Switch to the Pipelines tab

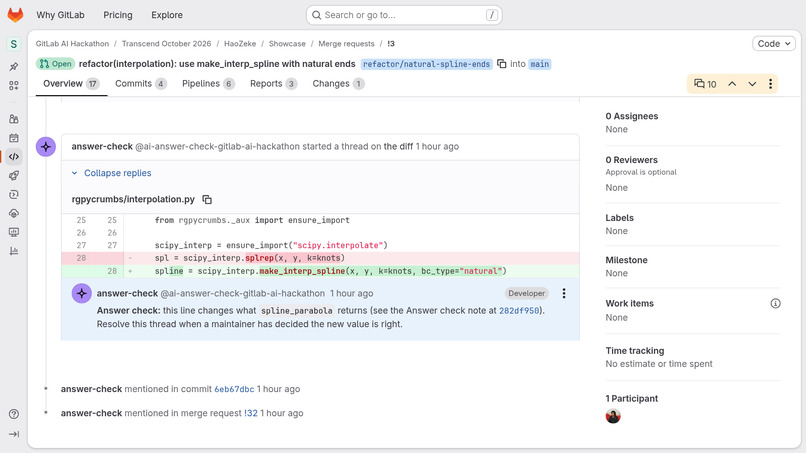[208, 84]
